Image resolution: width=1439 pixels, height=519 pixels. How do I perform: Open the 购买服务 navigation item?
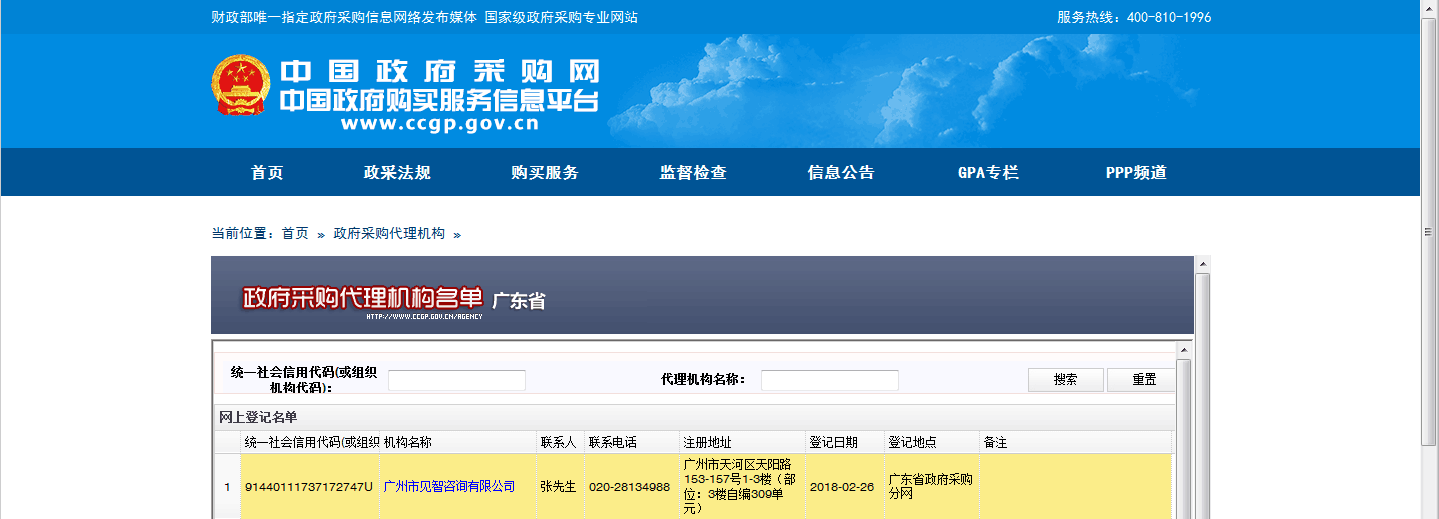tap(545, 172)
